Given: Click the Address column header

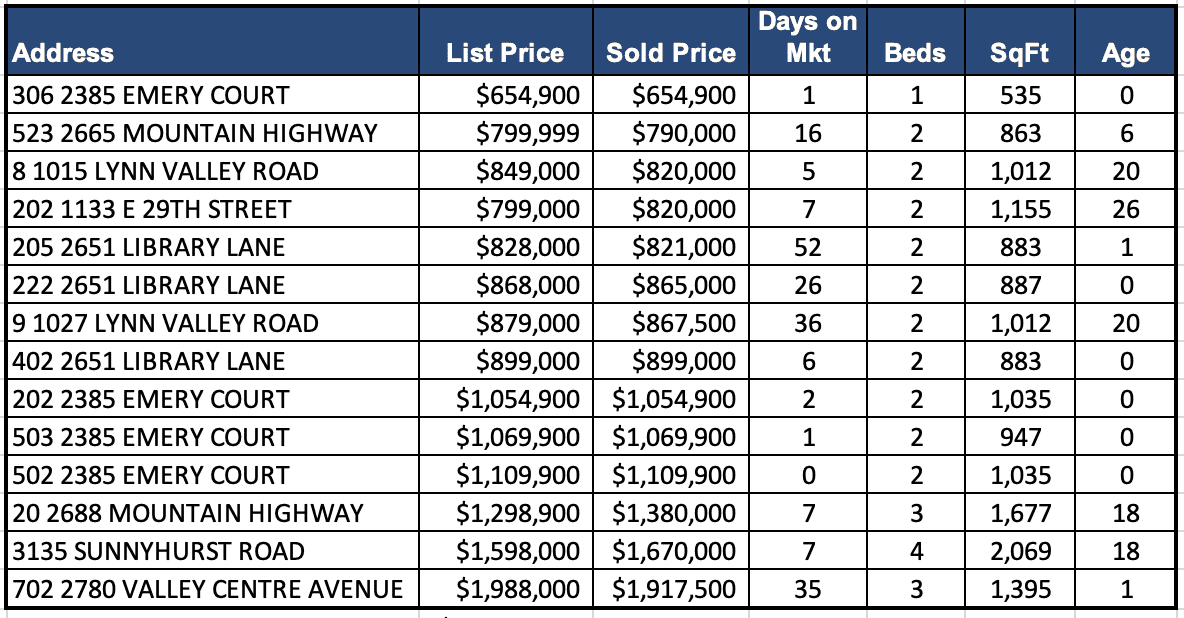Looking at the screenshot, I should 64,54.
